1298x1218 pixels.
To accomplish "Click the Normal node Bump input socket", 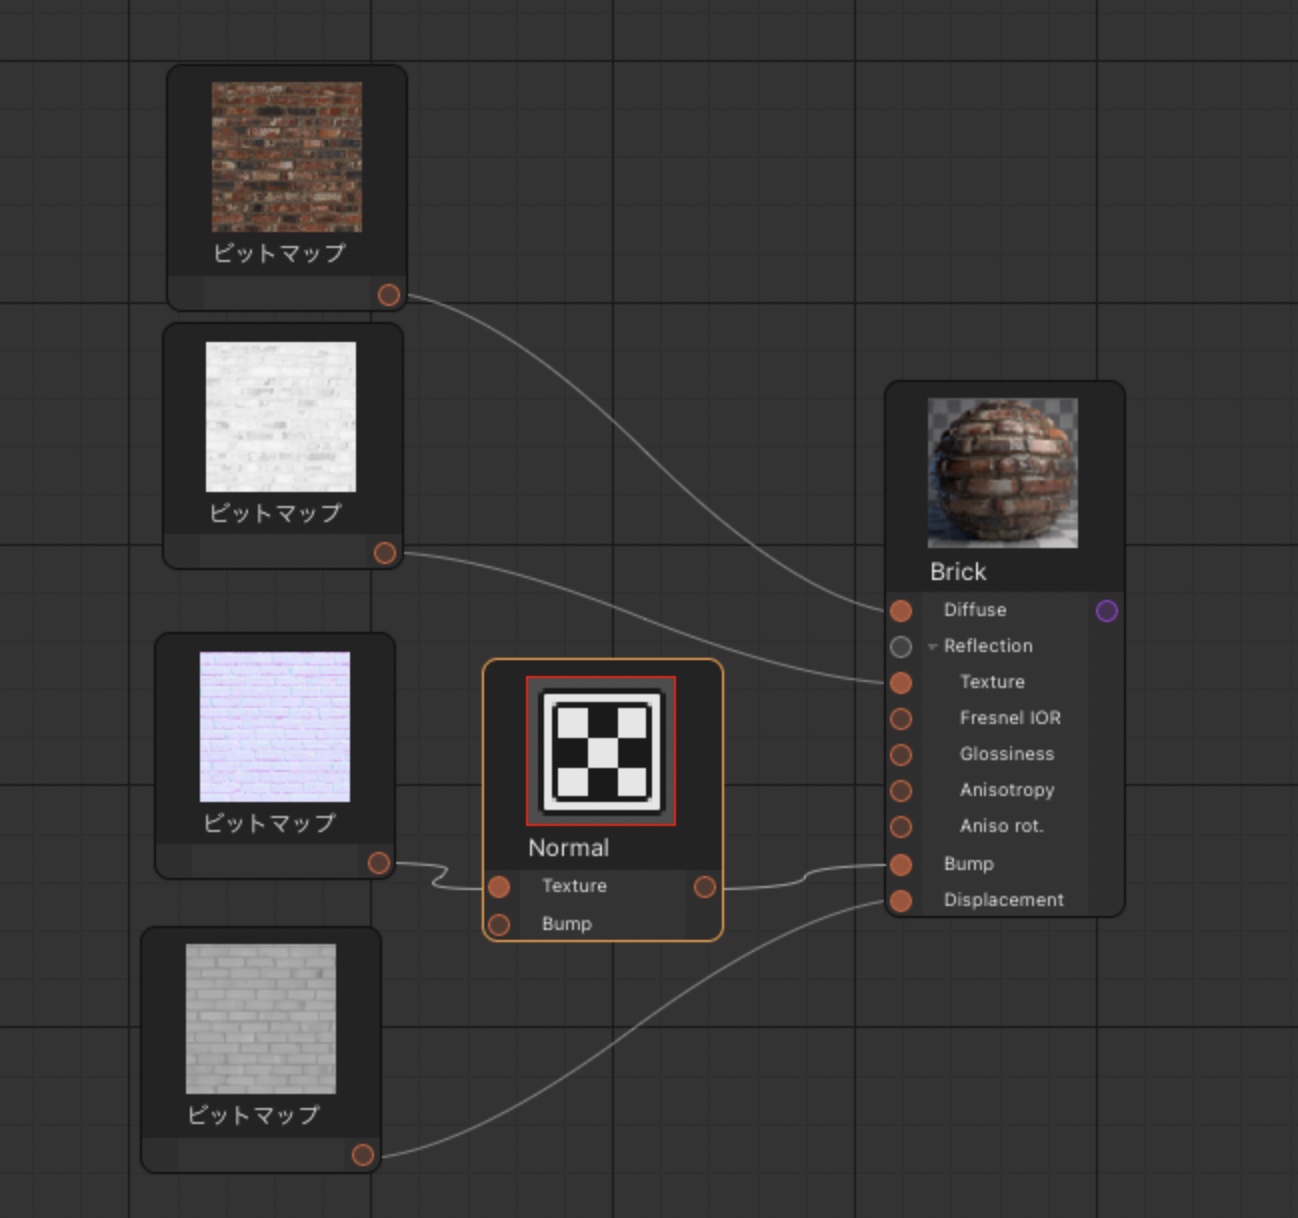I will tap(499, 925).
